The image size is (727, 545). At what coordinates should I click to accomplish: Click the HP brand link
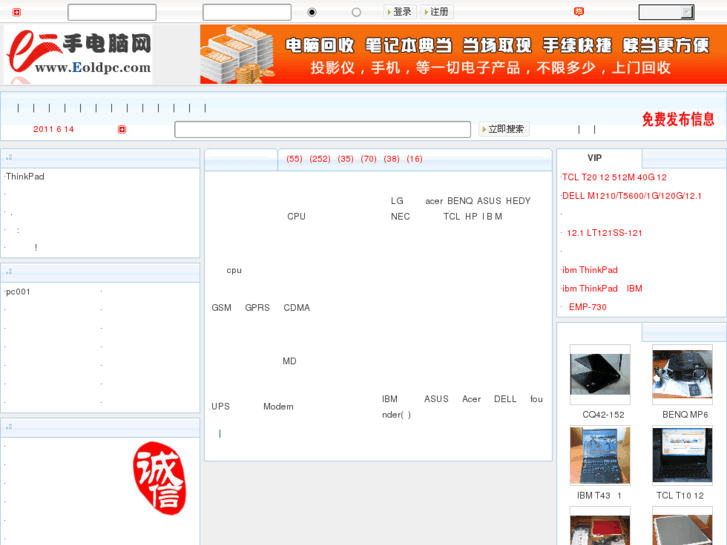point(471,217)
